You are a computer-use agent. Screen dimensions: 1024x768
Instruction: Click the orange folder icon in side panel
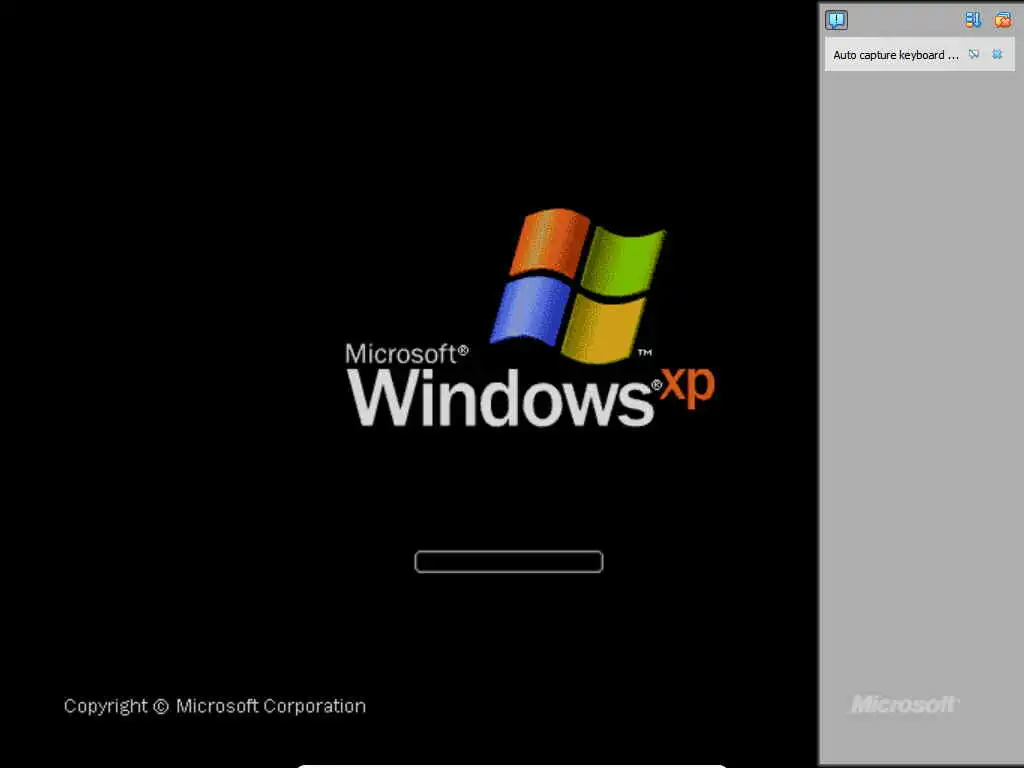point(1002,20)
